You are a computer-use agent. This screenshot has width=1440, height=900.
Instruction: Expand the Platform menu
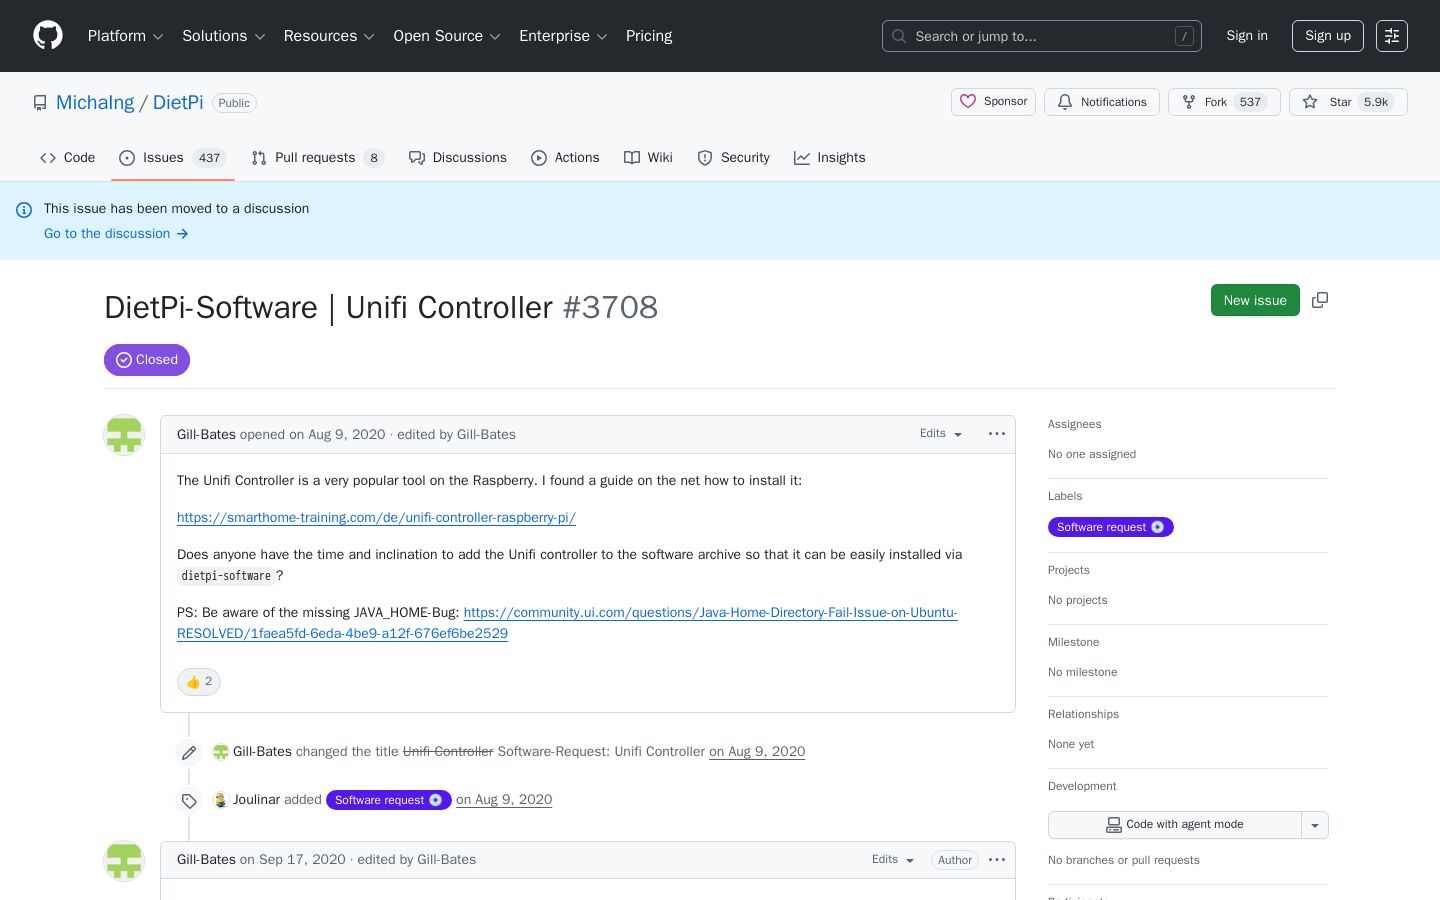coord(125,36)
